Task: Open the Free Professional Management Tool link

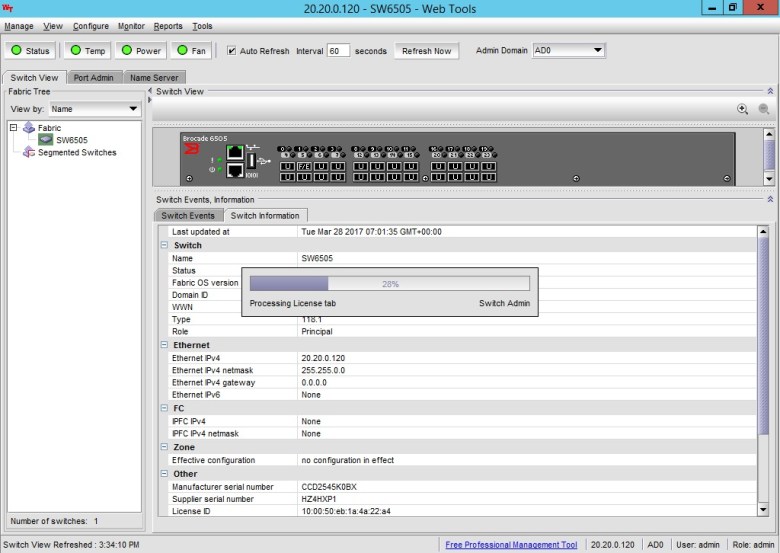Action: [x=511, y=545]
